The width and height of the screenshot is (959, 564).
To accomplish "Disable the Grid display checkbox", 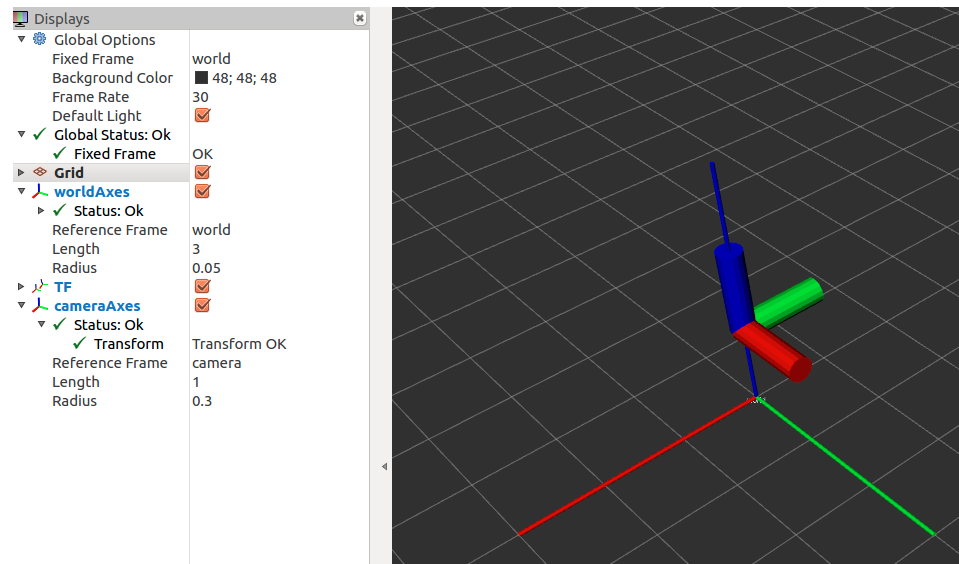I will click(202, 172).
